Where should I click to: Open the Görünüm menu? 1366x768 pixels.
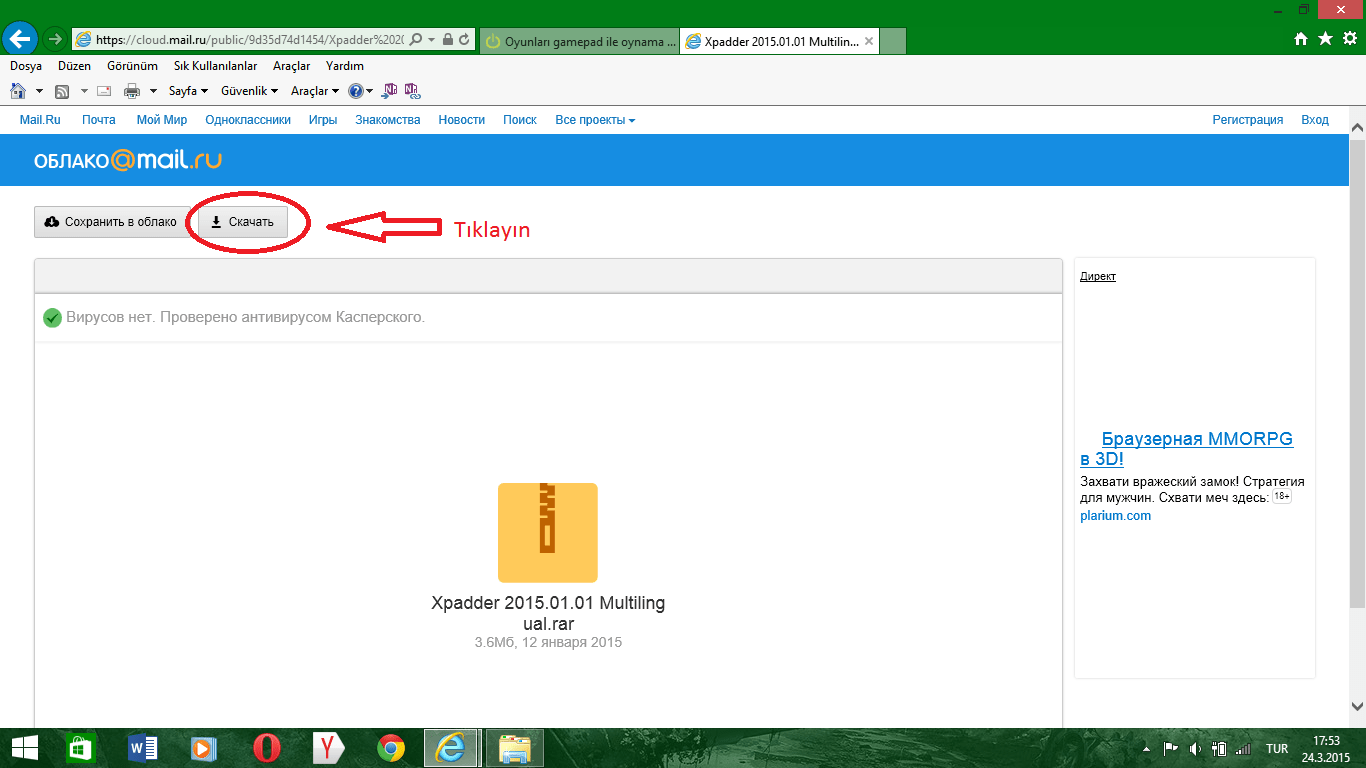pyautogui.click(x=133, y=66)
